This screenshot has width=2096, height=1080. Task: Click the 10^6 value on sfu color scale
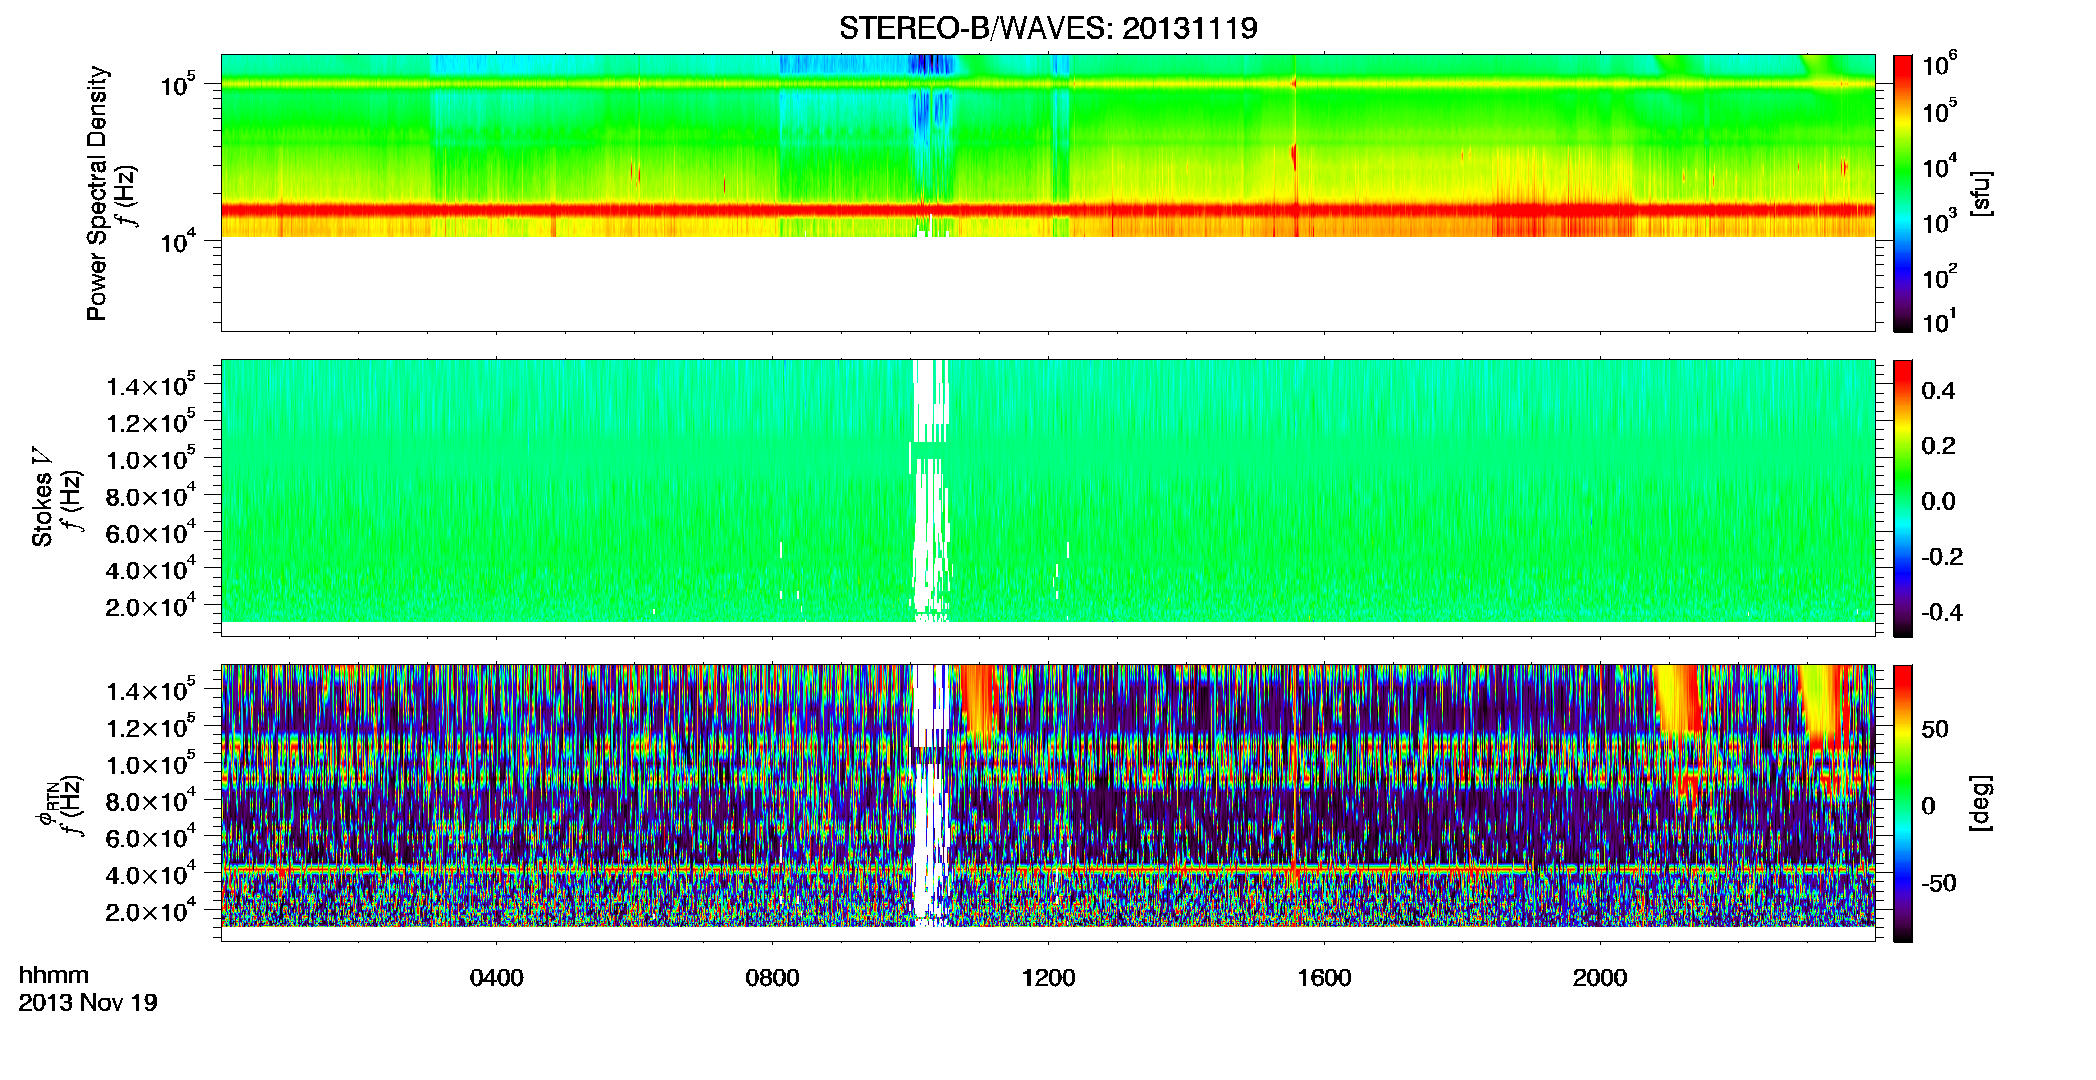[1939, 66]
